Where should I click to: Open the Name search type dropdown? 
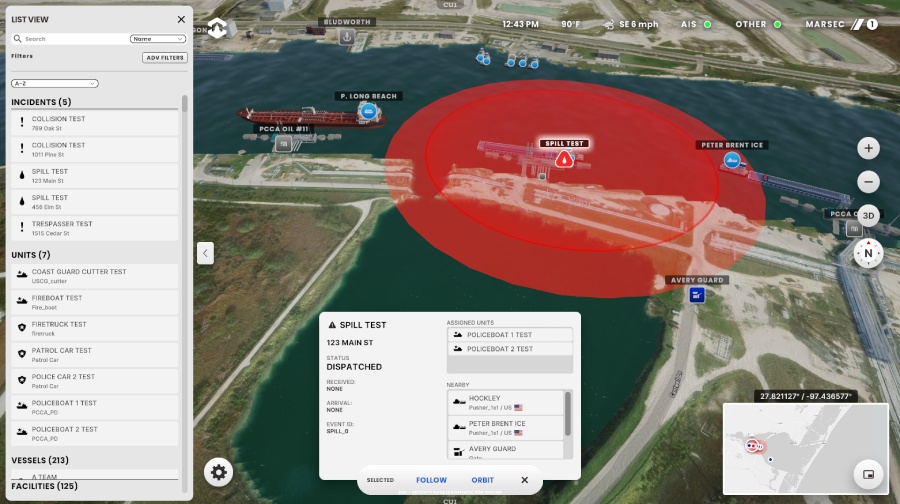click(158, 39)
